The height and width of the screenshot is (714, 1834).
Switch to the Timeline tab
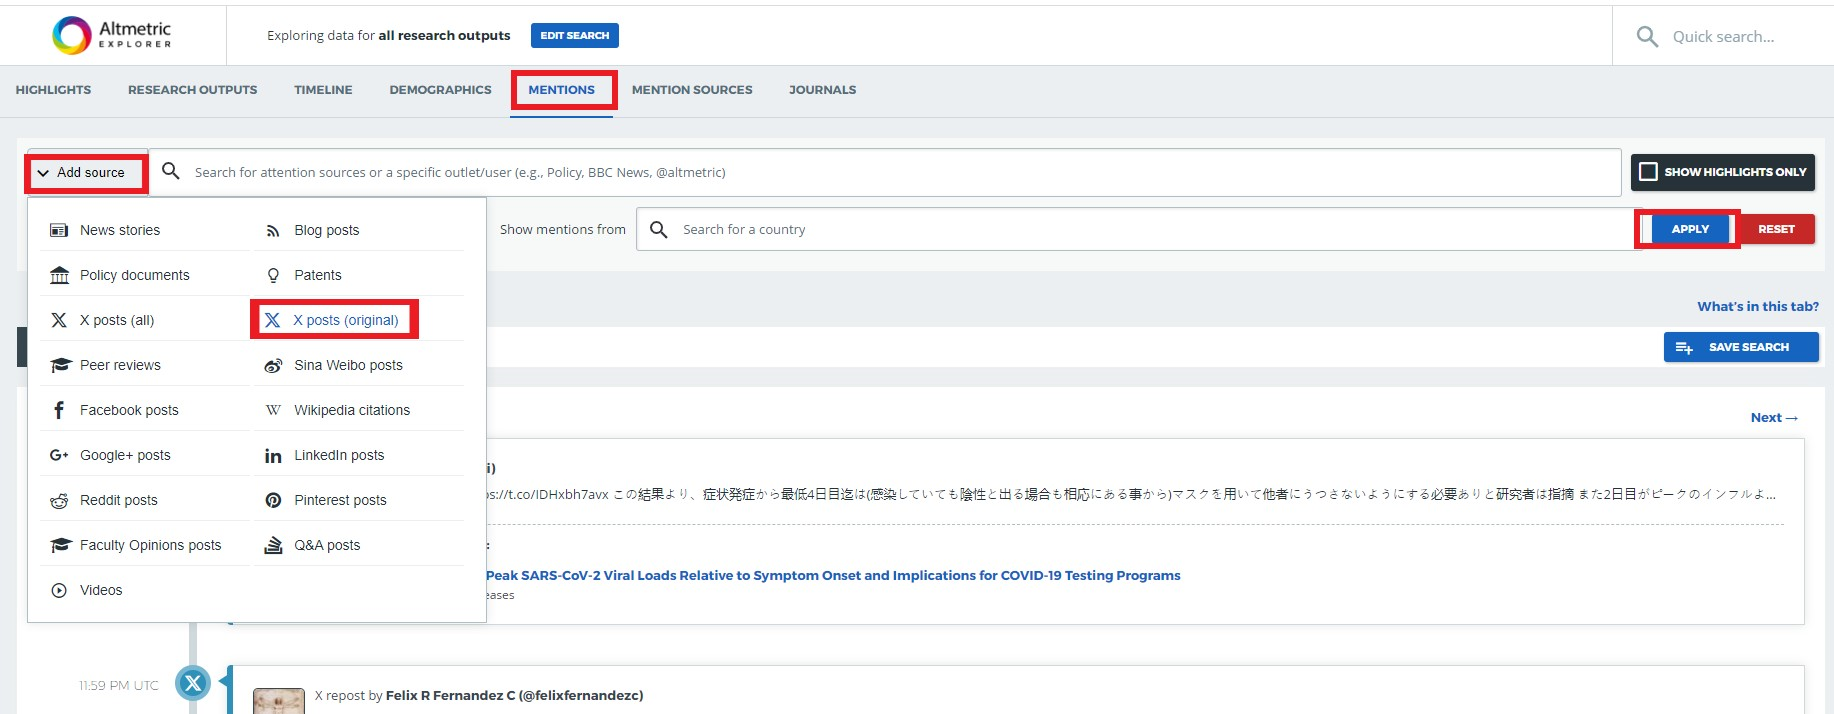pos(323,90)
